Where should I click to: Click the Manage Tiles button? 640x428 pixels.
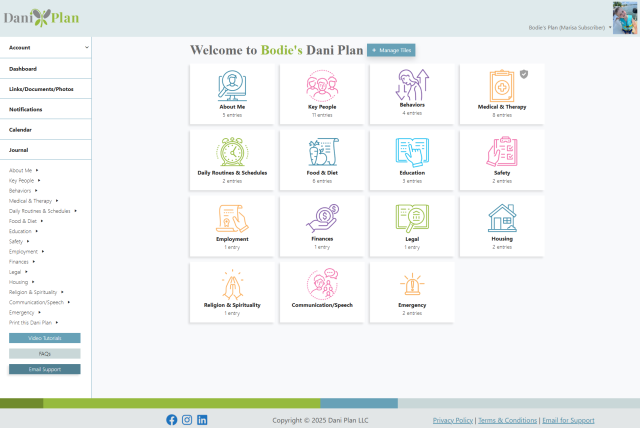pyautogui.click(x=390, y=50)
